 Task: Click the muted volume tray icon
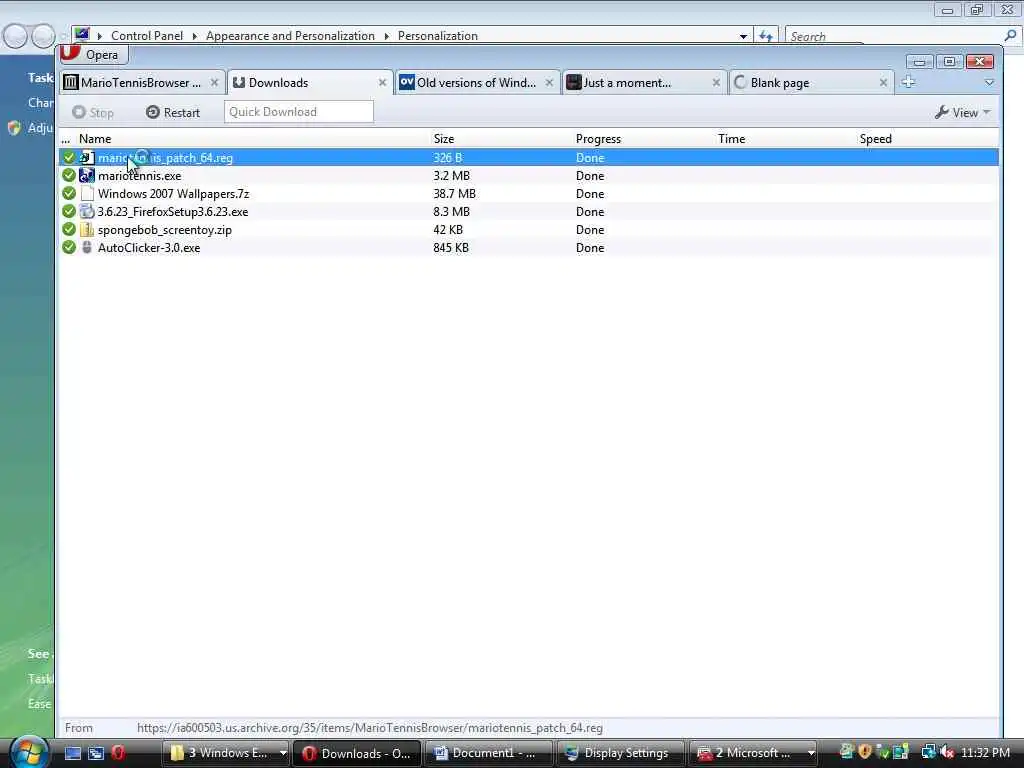(947, 753)
